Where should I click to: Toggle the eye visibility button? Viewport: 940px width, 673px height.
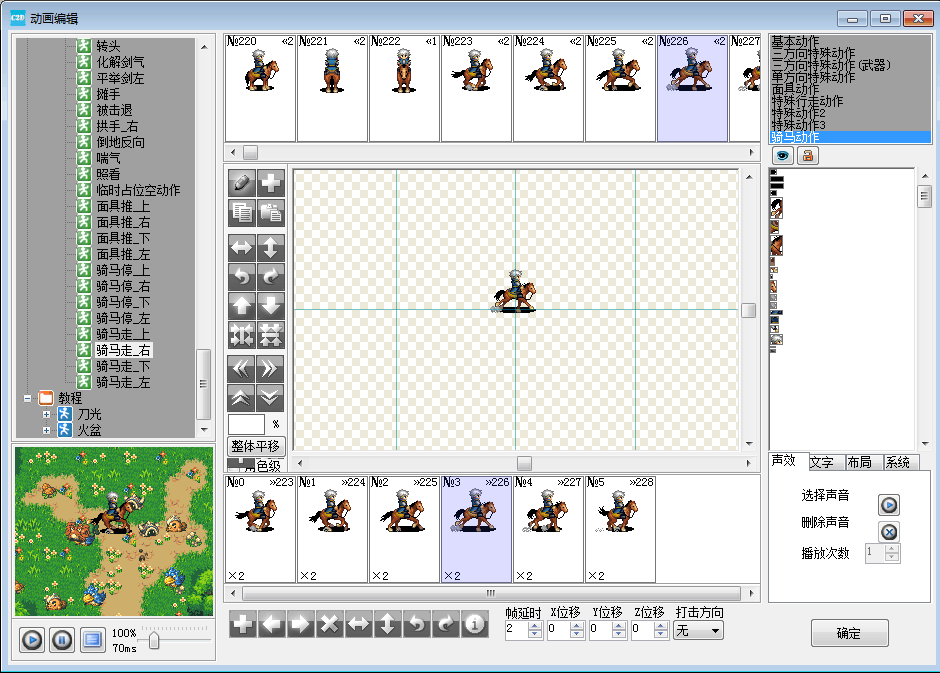pyautogui.click(x=781, y=156)
